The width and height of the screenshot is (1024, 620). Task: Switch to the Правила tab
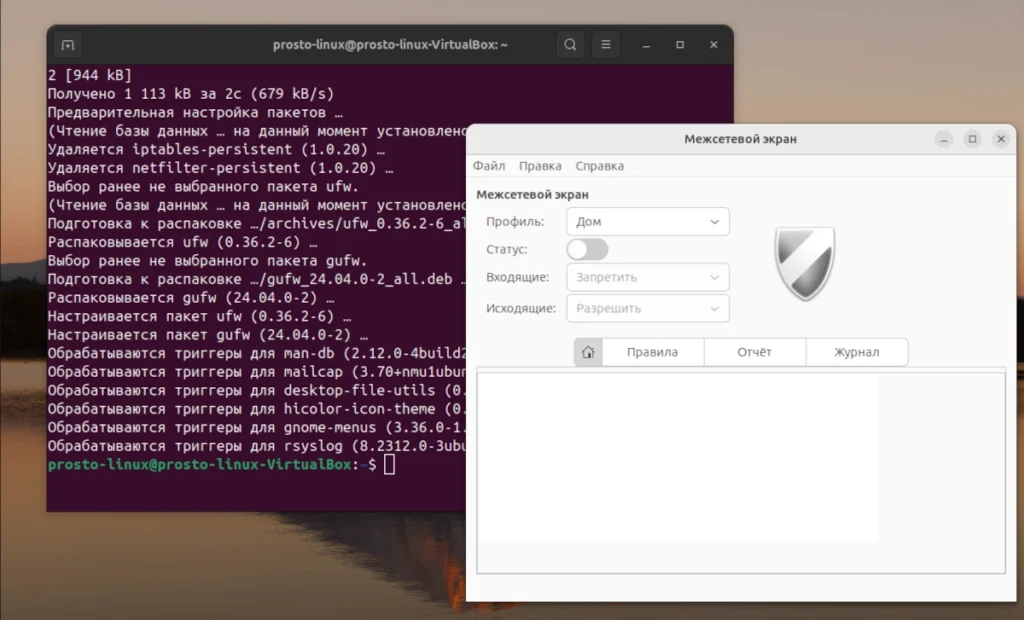point(652,352)
